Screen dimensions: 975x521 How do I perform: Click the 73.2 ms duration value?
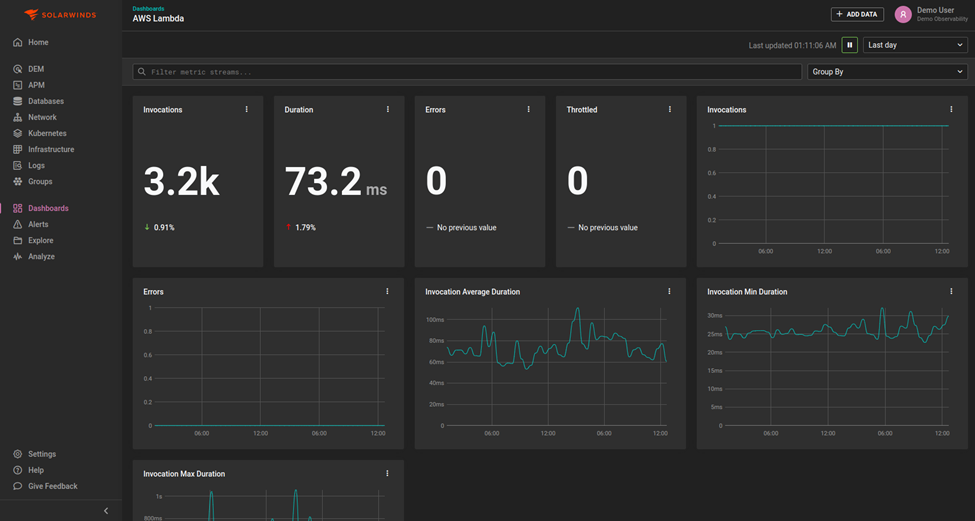tap(336, 182)
